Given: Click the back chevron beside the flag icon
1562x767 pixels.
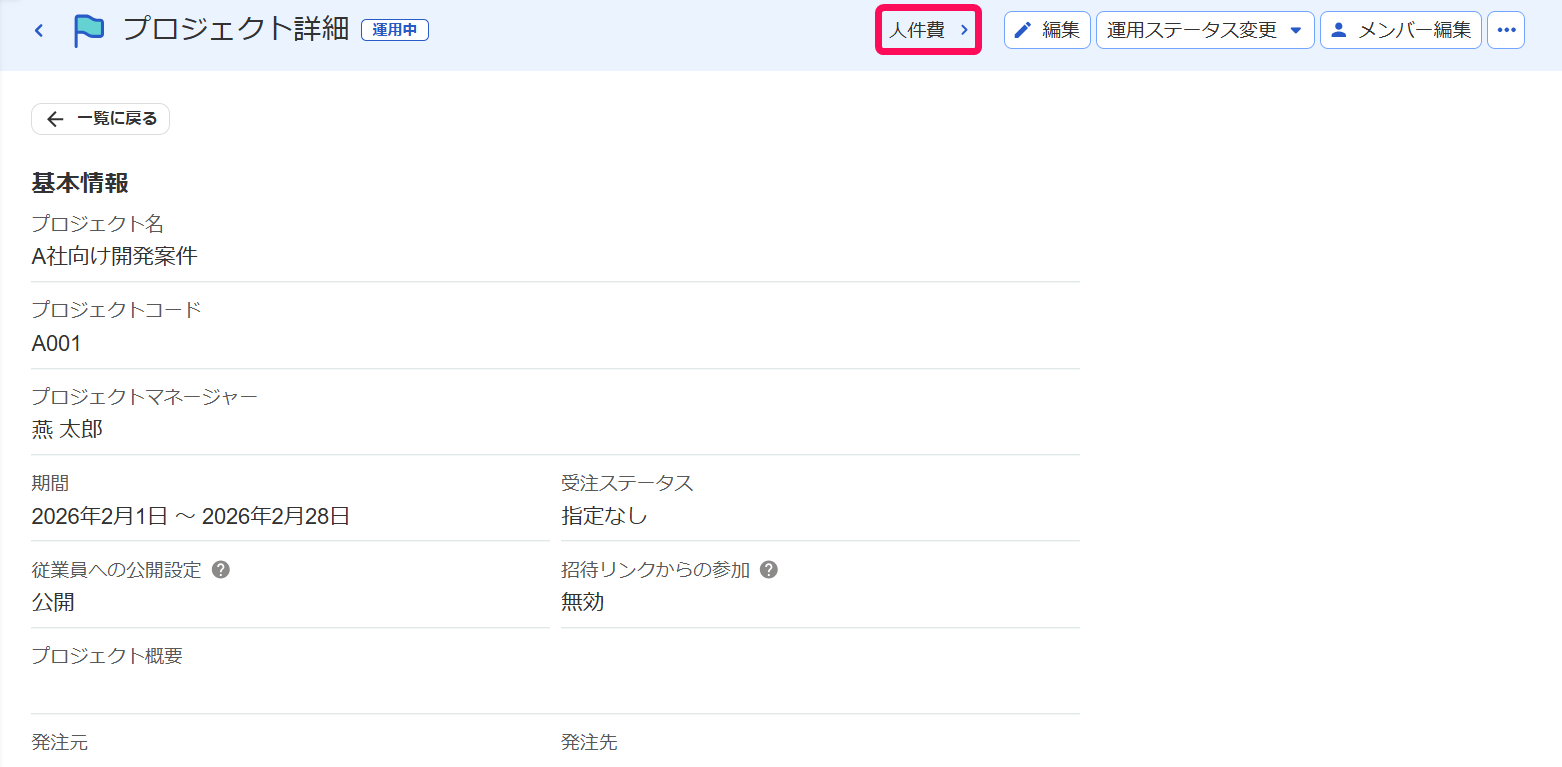Looking at the screenshot, I should pos(39,31).
